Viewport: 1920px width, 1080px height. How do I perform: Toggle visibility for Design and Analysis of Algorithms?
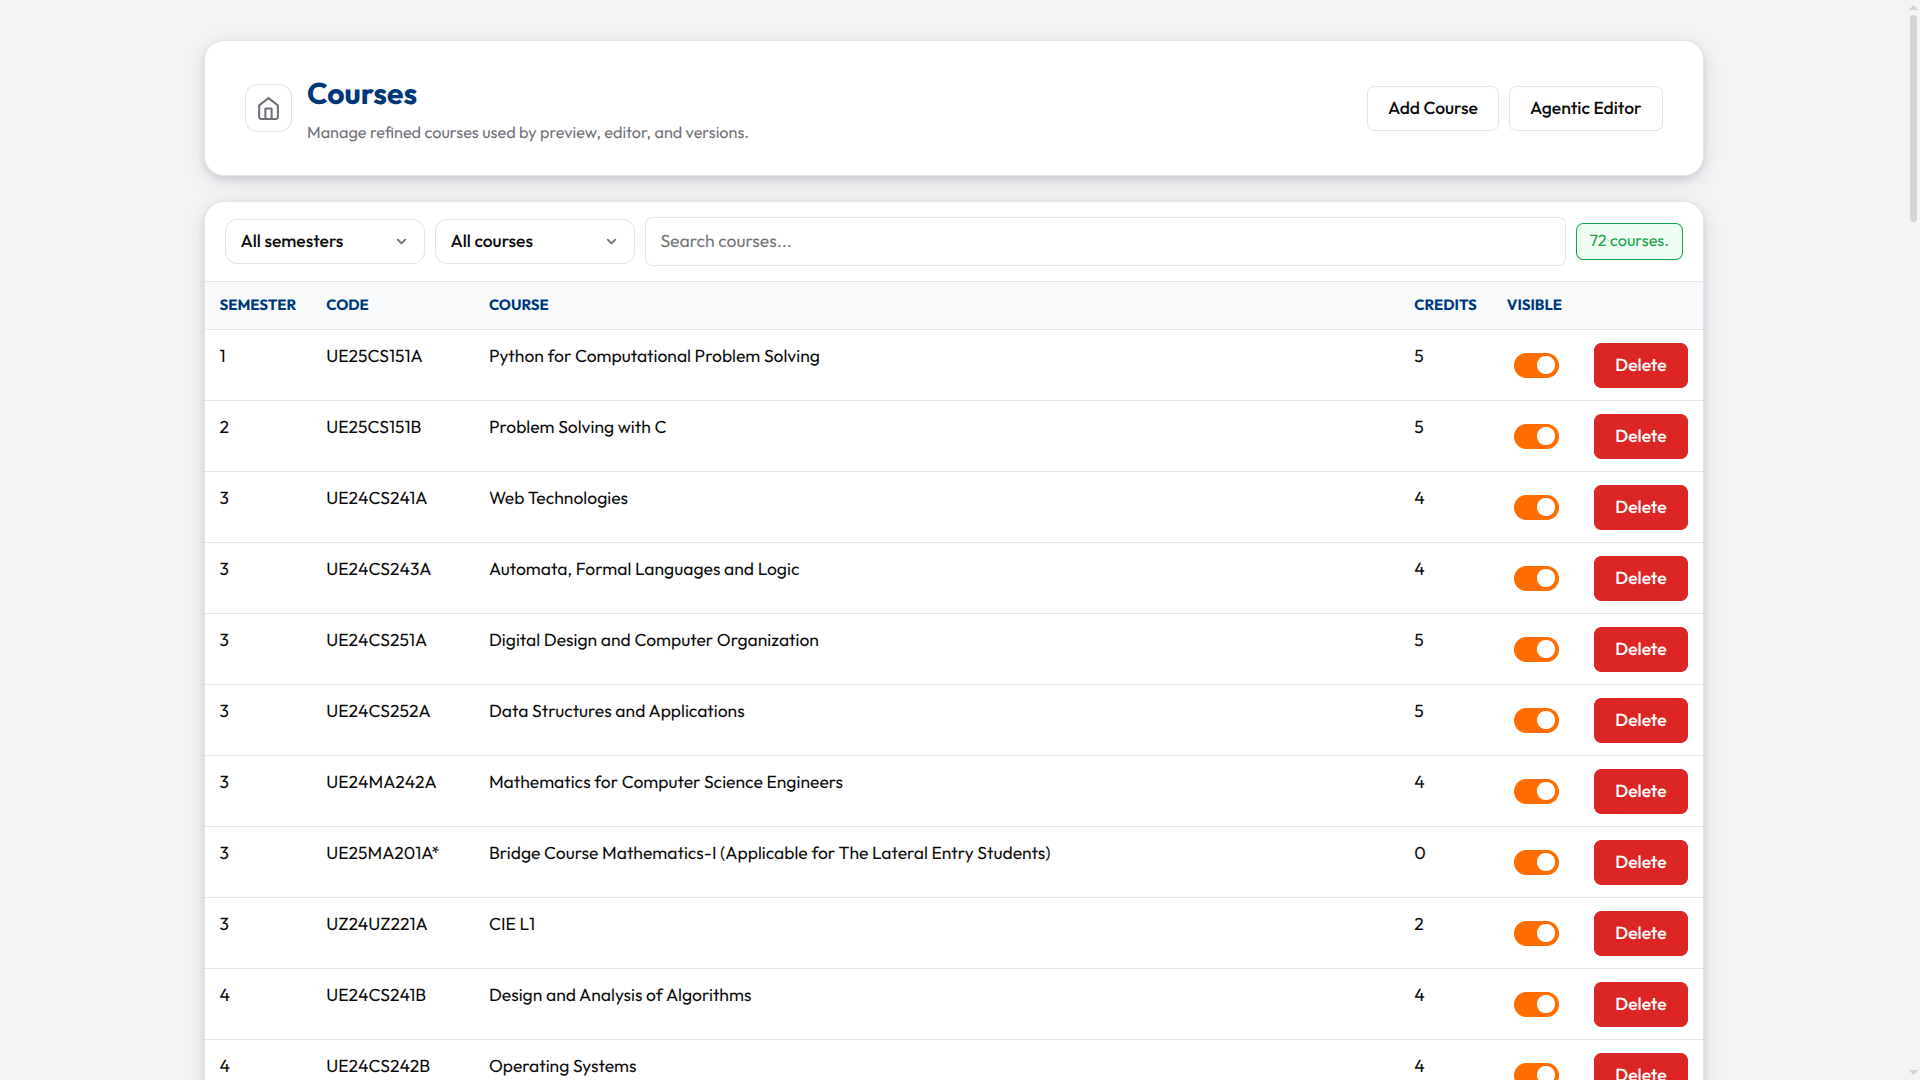click(1536, 1004)
